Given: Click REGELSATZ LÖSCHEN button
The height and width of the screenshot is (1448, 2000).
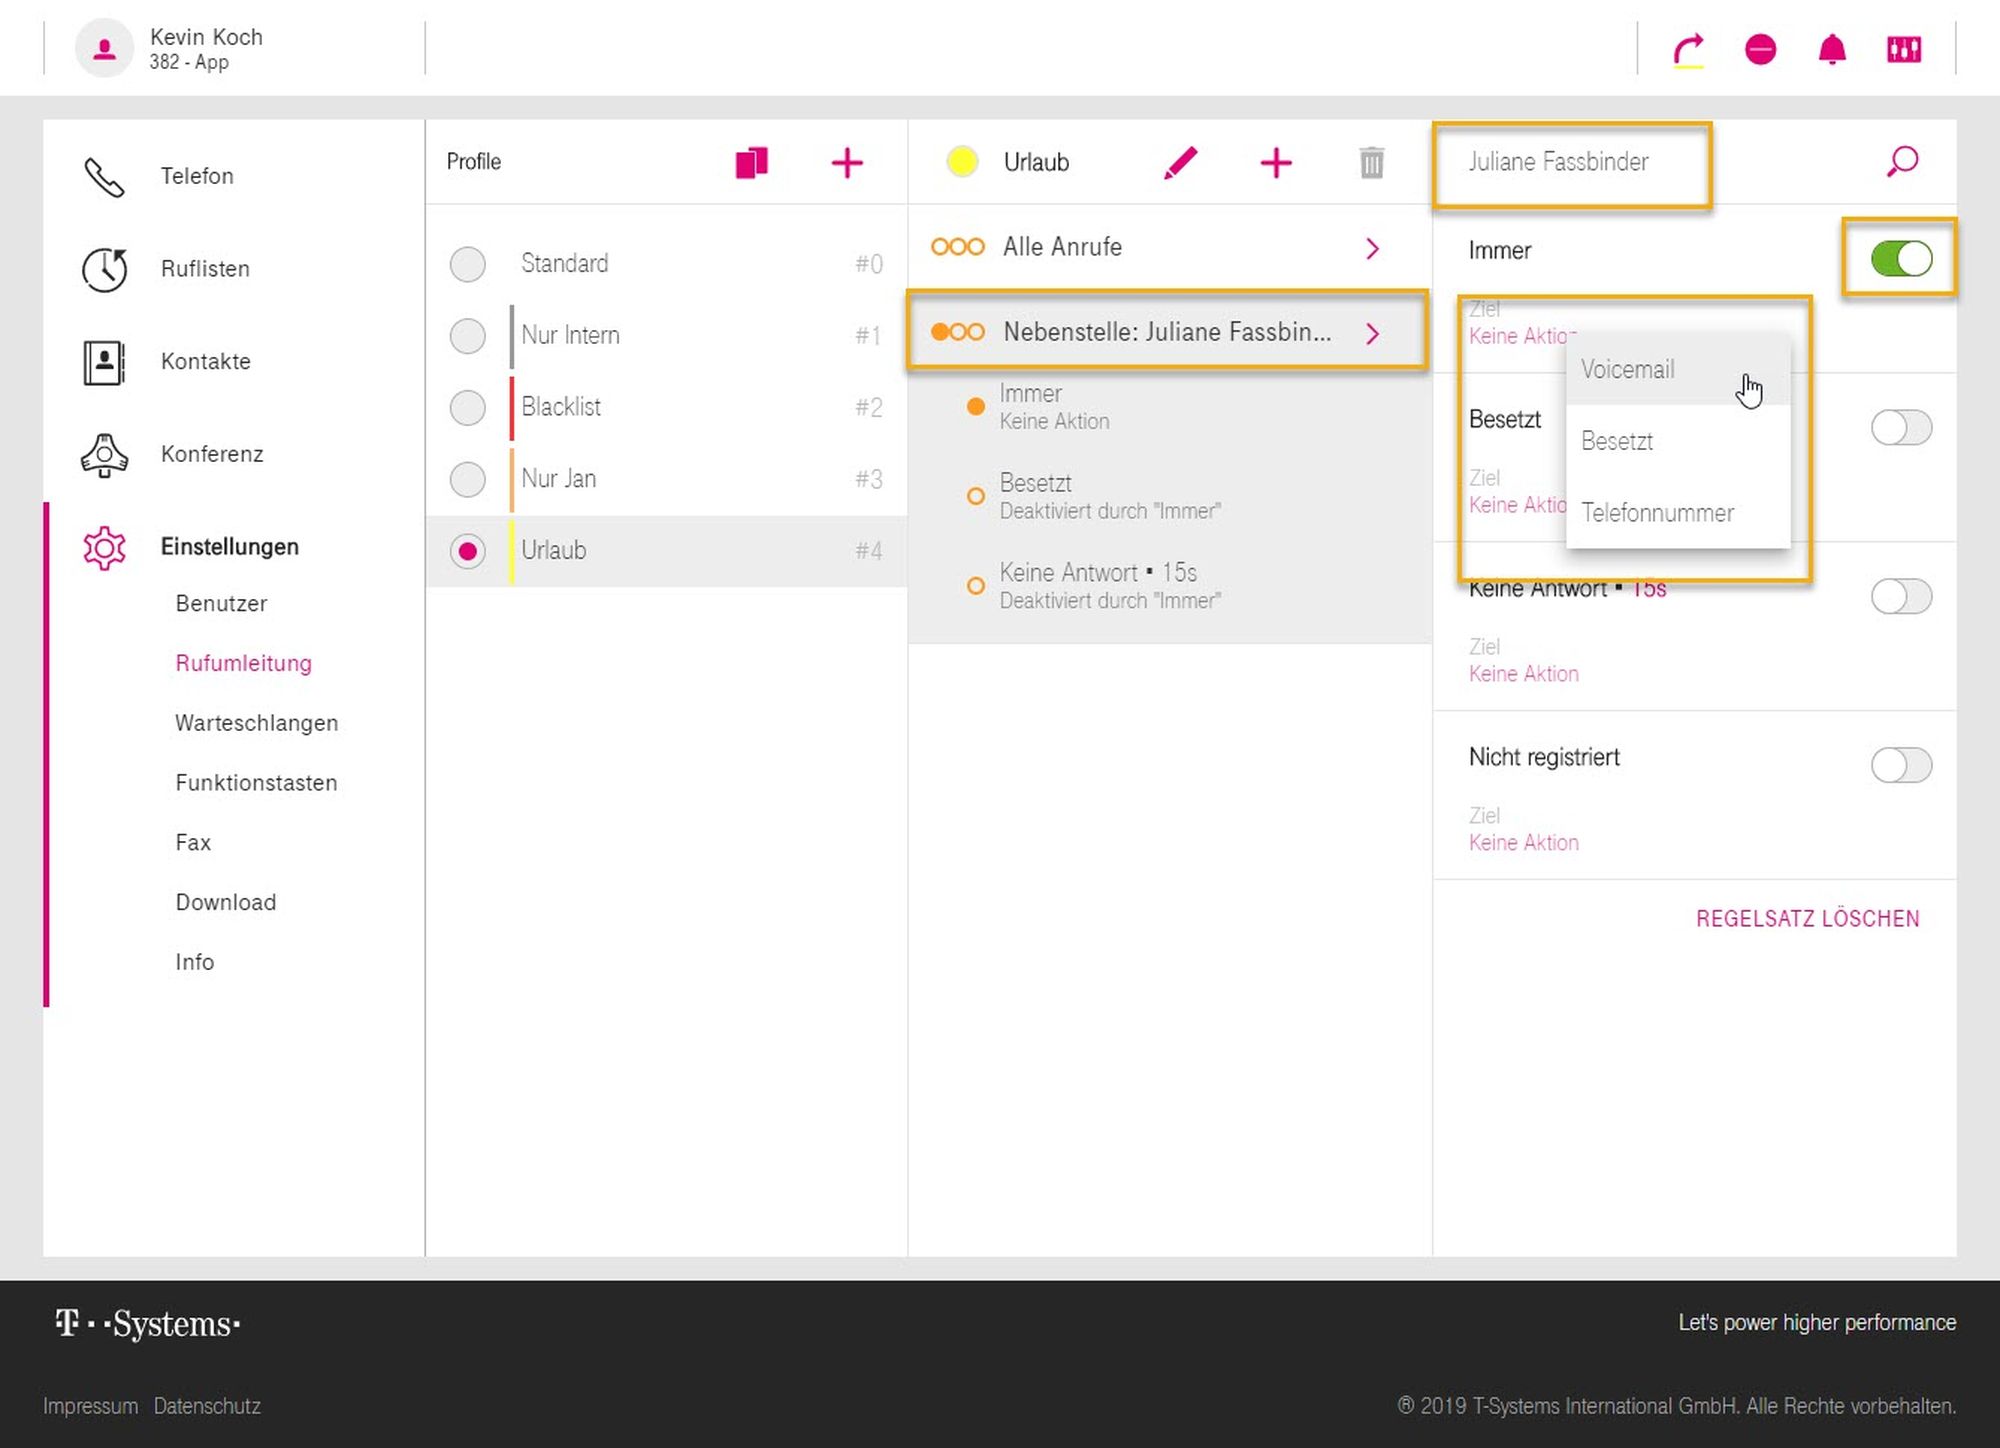Looking at the screenshot, I should pos(1807,919).
